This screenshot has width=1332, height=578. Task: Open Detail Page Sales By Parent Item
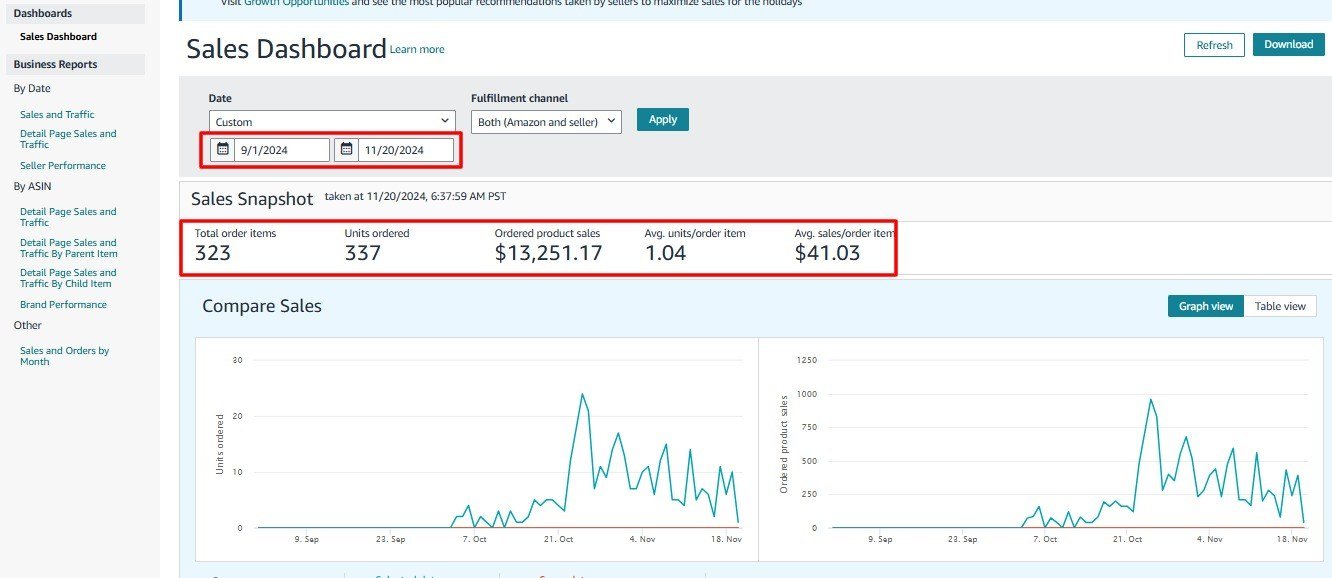[69, 248]
